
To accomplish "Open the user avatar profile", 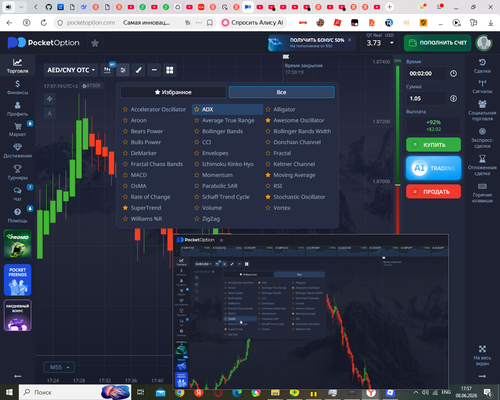I will (484, 43).
